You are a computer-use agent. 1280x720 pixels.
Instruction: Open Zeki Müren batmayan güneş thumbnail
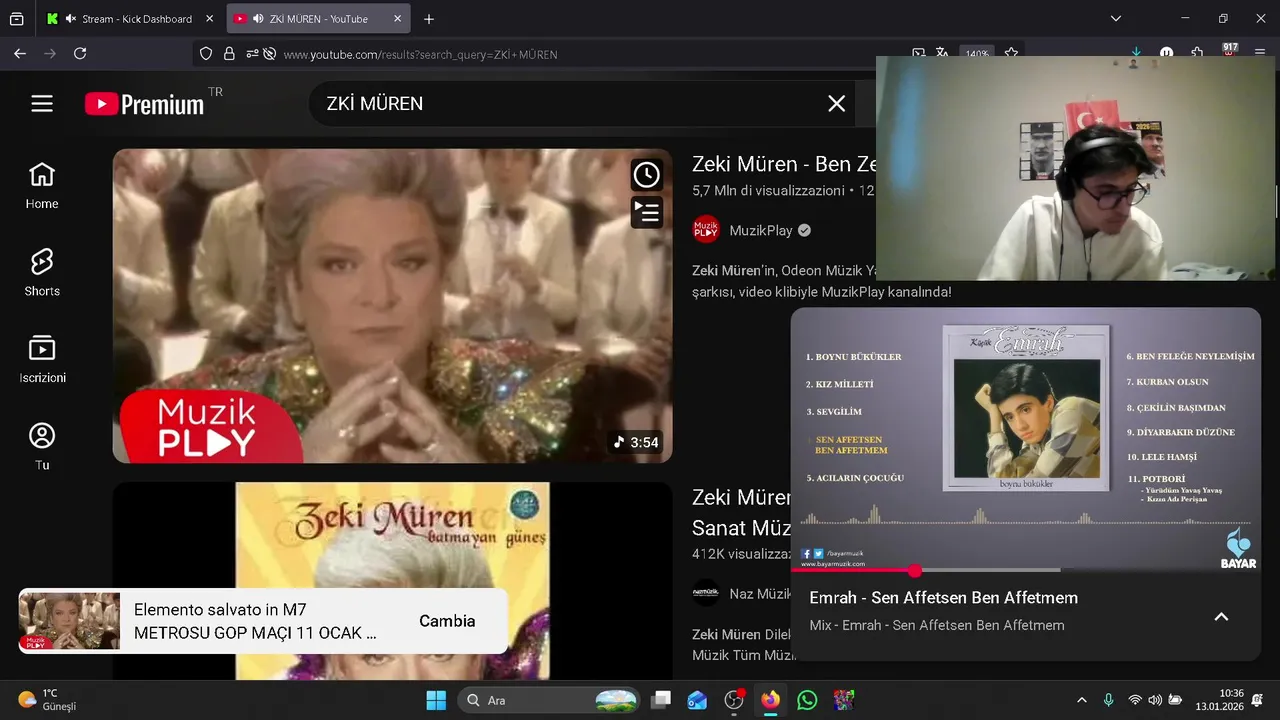click(392, 581)
